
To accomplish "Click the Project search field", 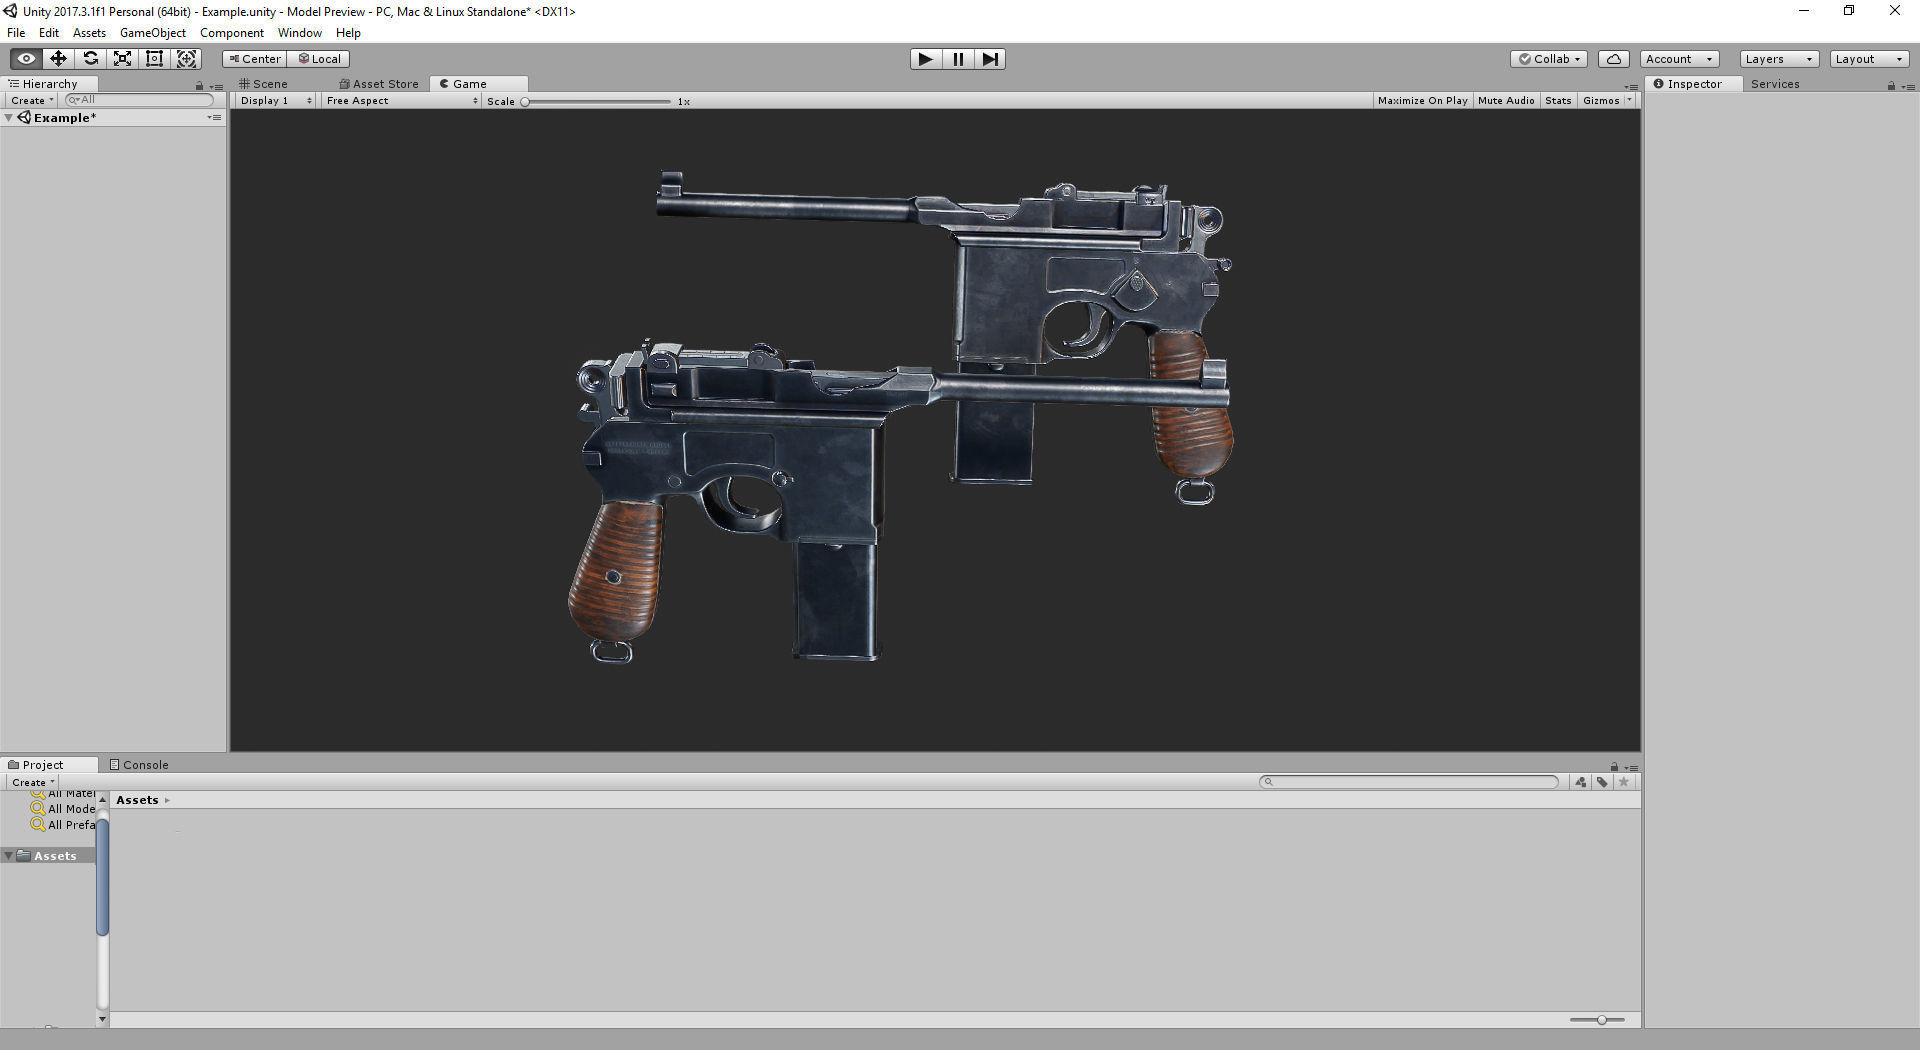I will click(x=1409, y=782).
